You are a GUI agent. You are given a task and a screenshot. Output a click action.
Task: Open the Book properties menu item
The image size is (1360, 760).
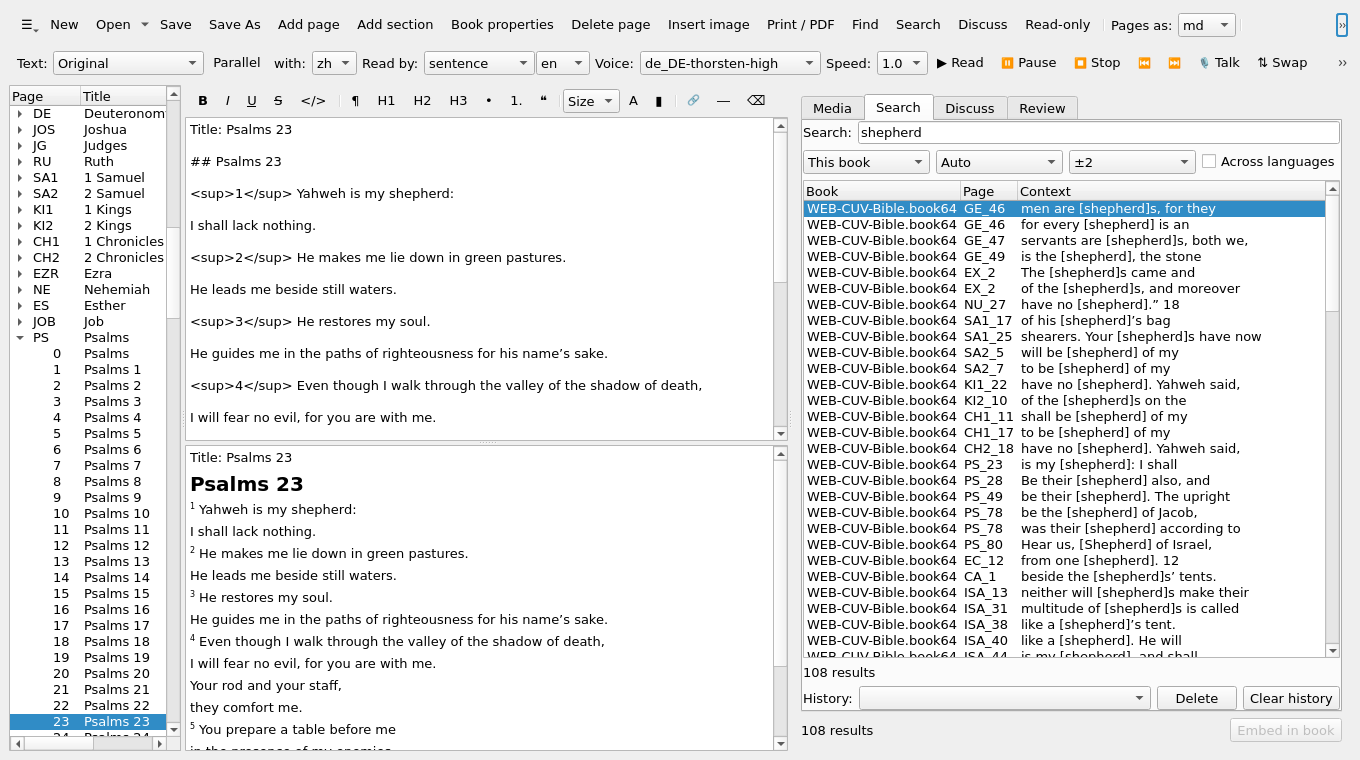(502, 25)
